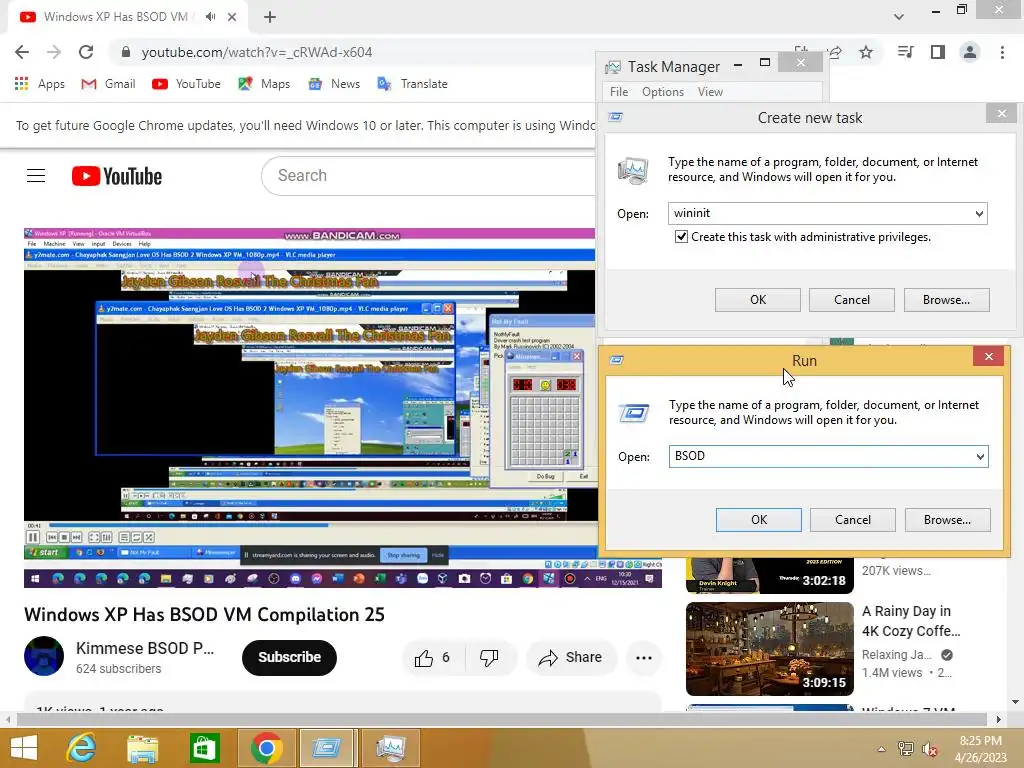Click Browse in Create new task dialog
This screenshot has width=1024, height=768.
click(x=946, y=300)
